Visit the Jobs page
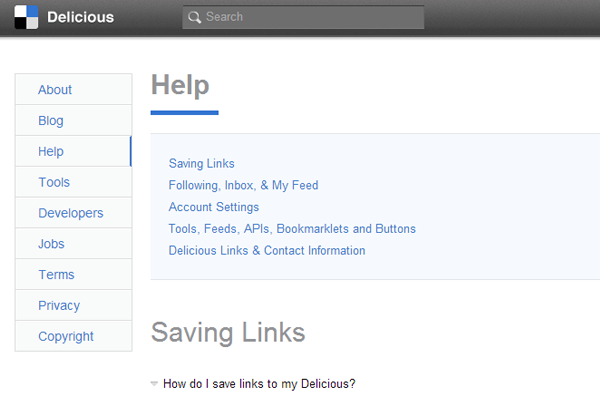Screen dimensions: 600x400 point(51,244)
